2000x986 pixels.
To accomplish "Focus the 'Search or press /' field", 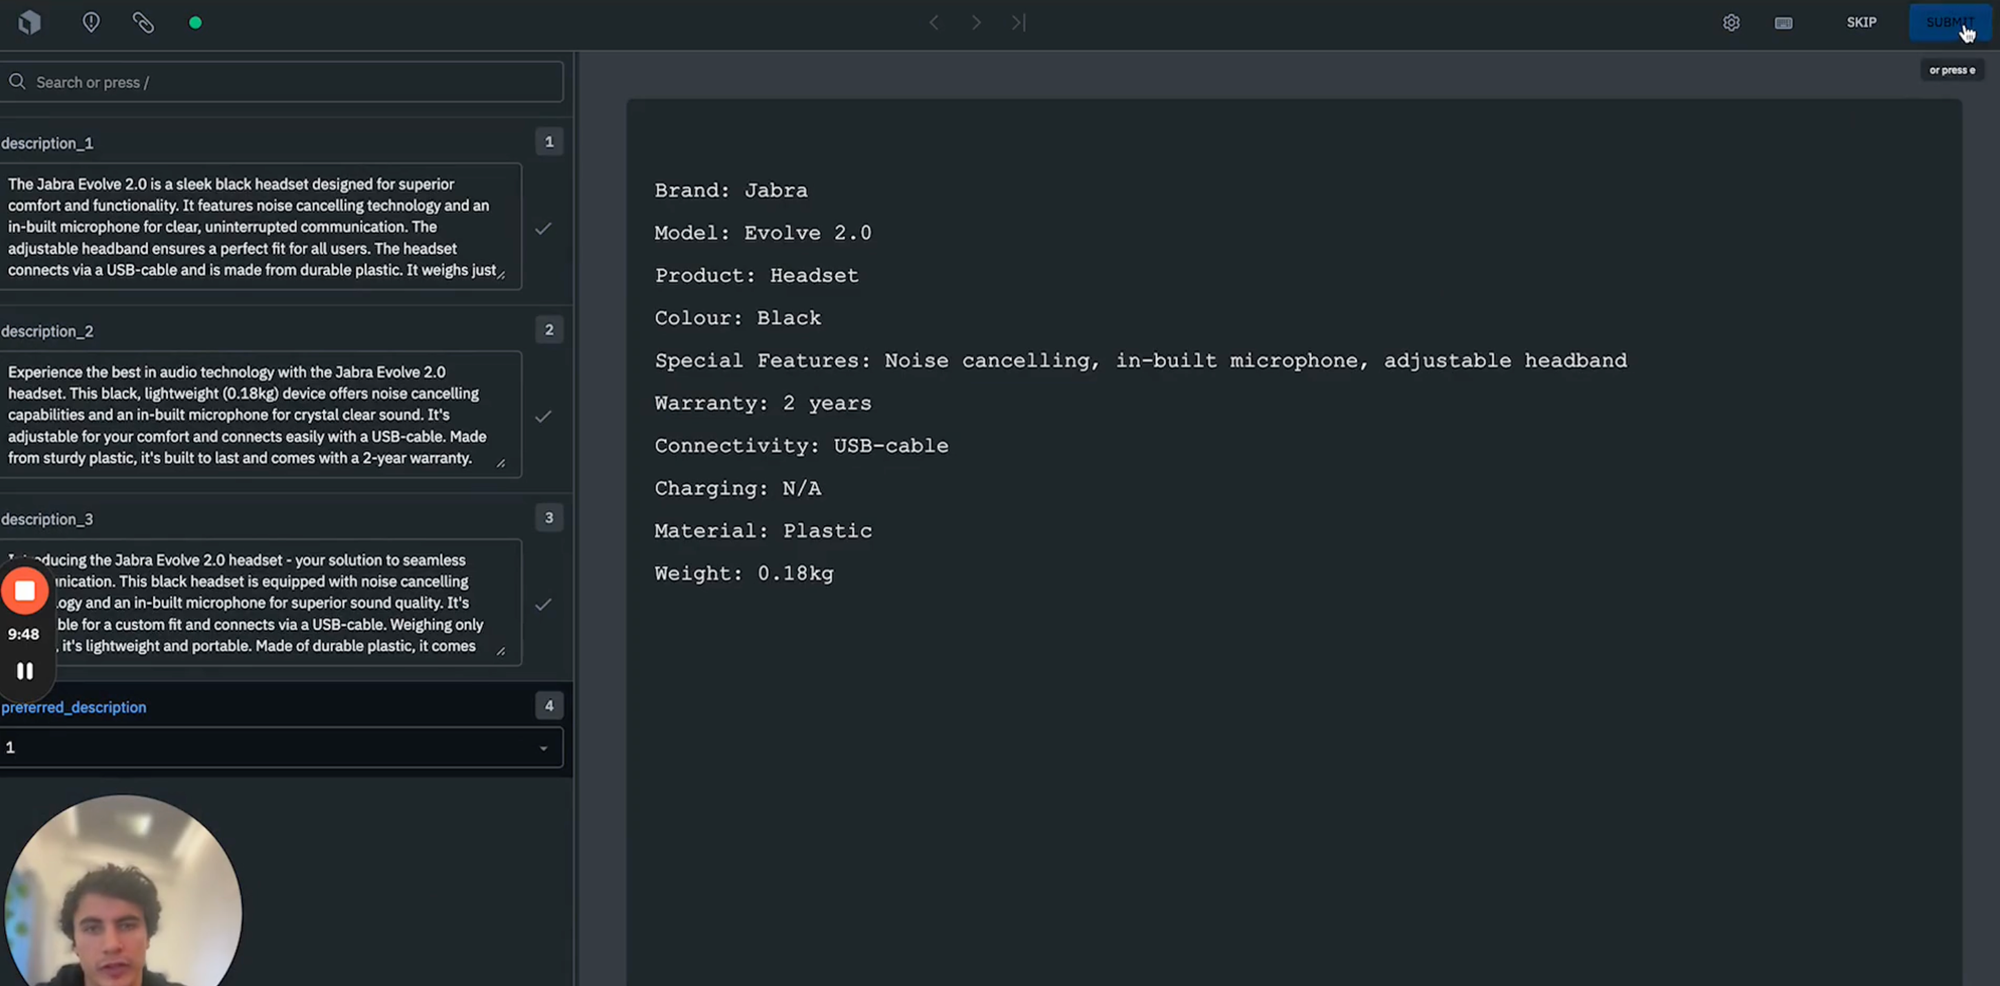I will pyautogui.click(x=281, y=82).
